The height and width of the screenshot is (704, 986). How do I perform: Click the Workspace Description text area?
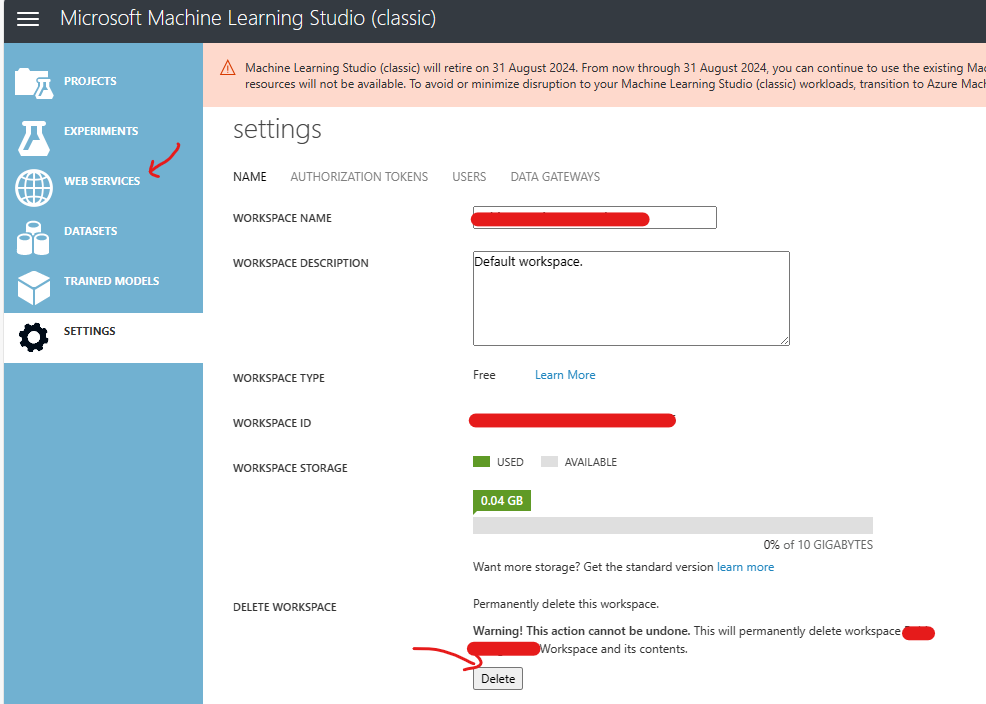631,299
